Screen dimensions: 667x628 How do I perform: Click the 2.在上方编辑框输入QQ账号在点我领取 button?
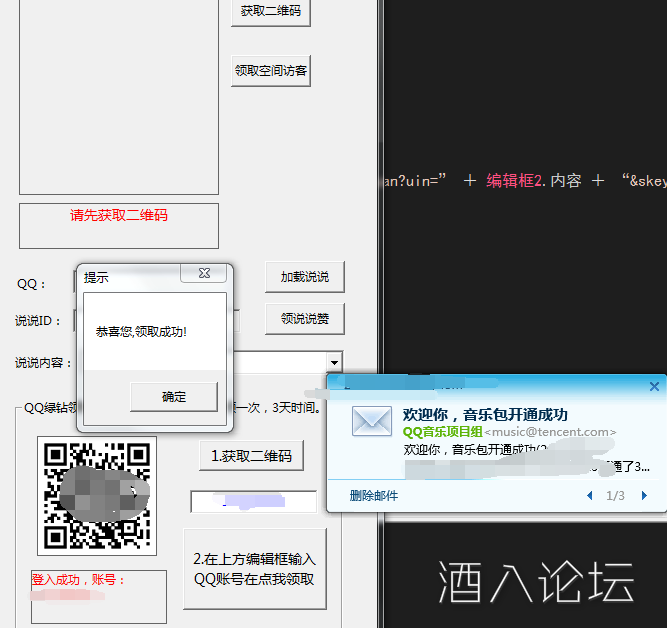tap(254, 569)
